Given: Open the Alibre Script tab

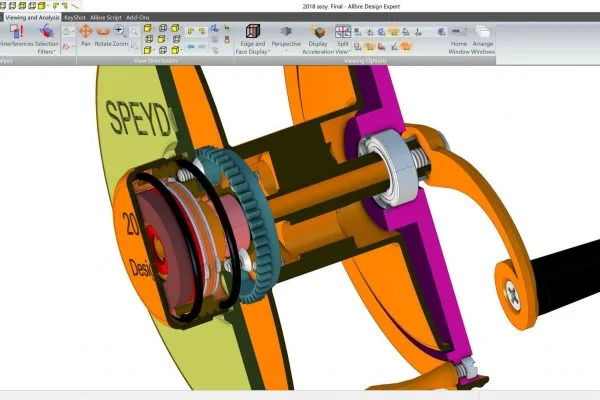Looking at the screenshot, I should [106, 18].
